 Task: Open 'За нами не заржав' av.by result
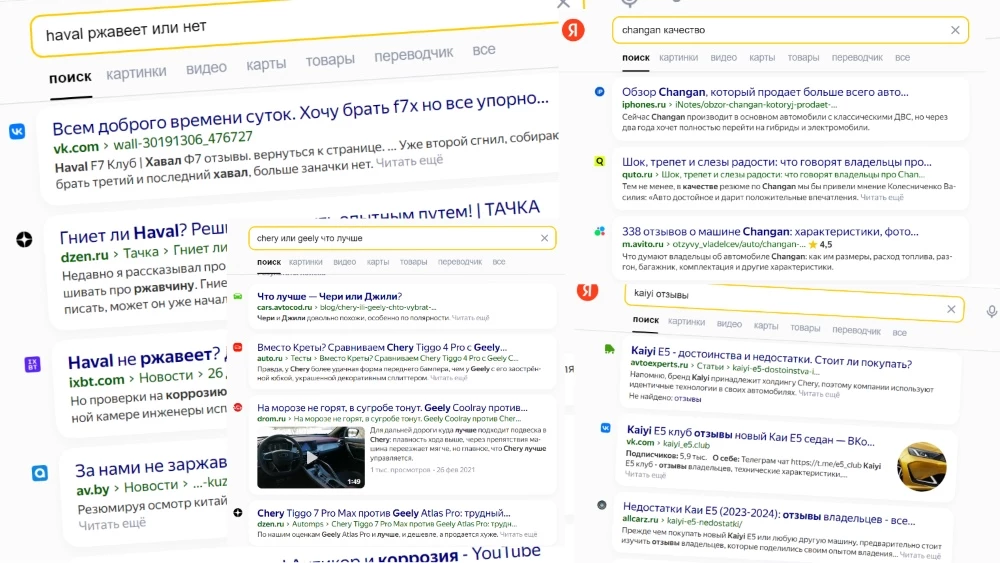coord(151,467)
